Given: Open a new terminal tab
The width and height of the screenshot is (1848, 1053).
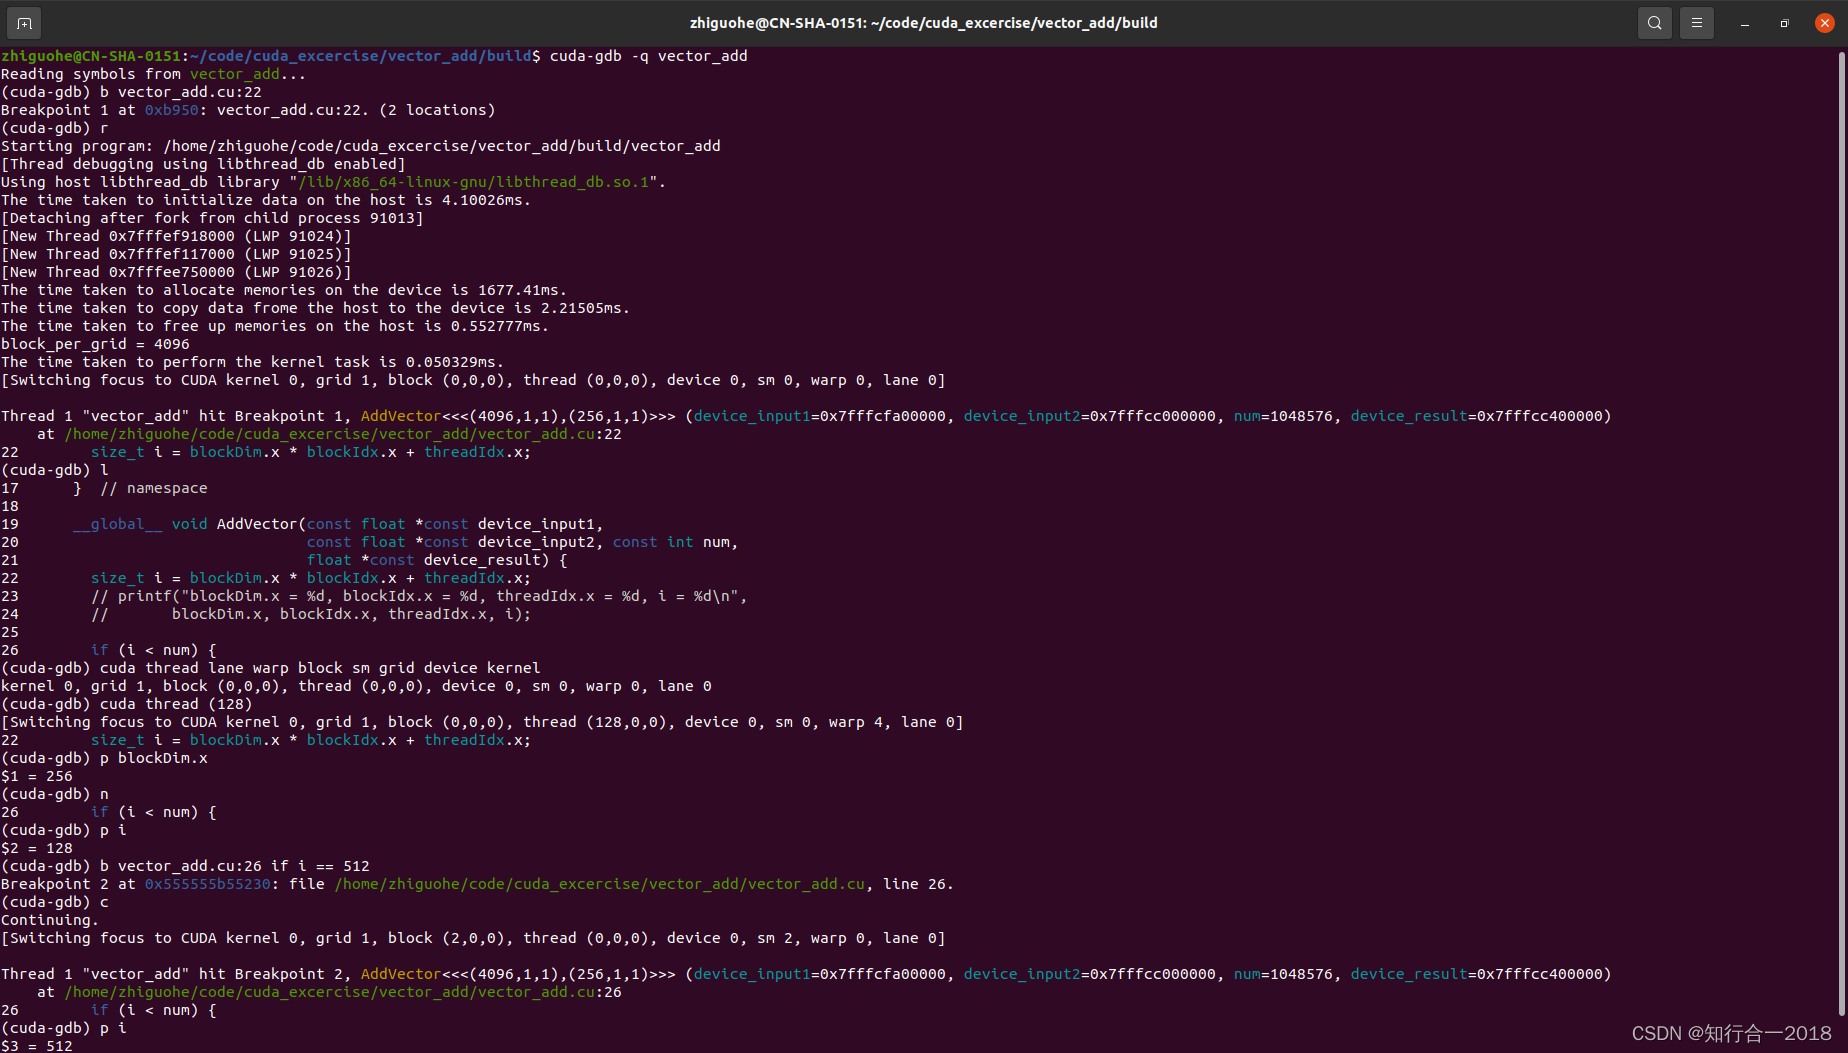Looking at the screenshot, I should click(x=24, y=23).
